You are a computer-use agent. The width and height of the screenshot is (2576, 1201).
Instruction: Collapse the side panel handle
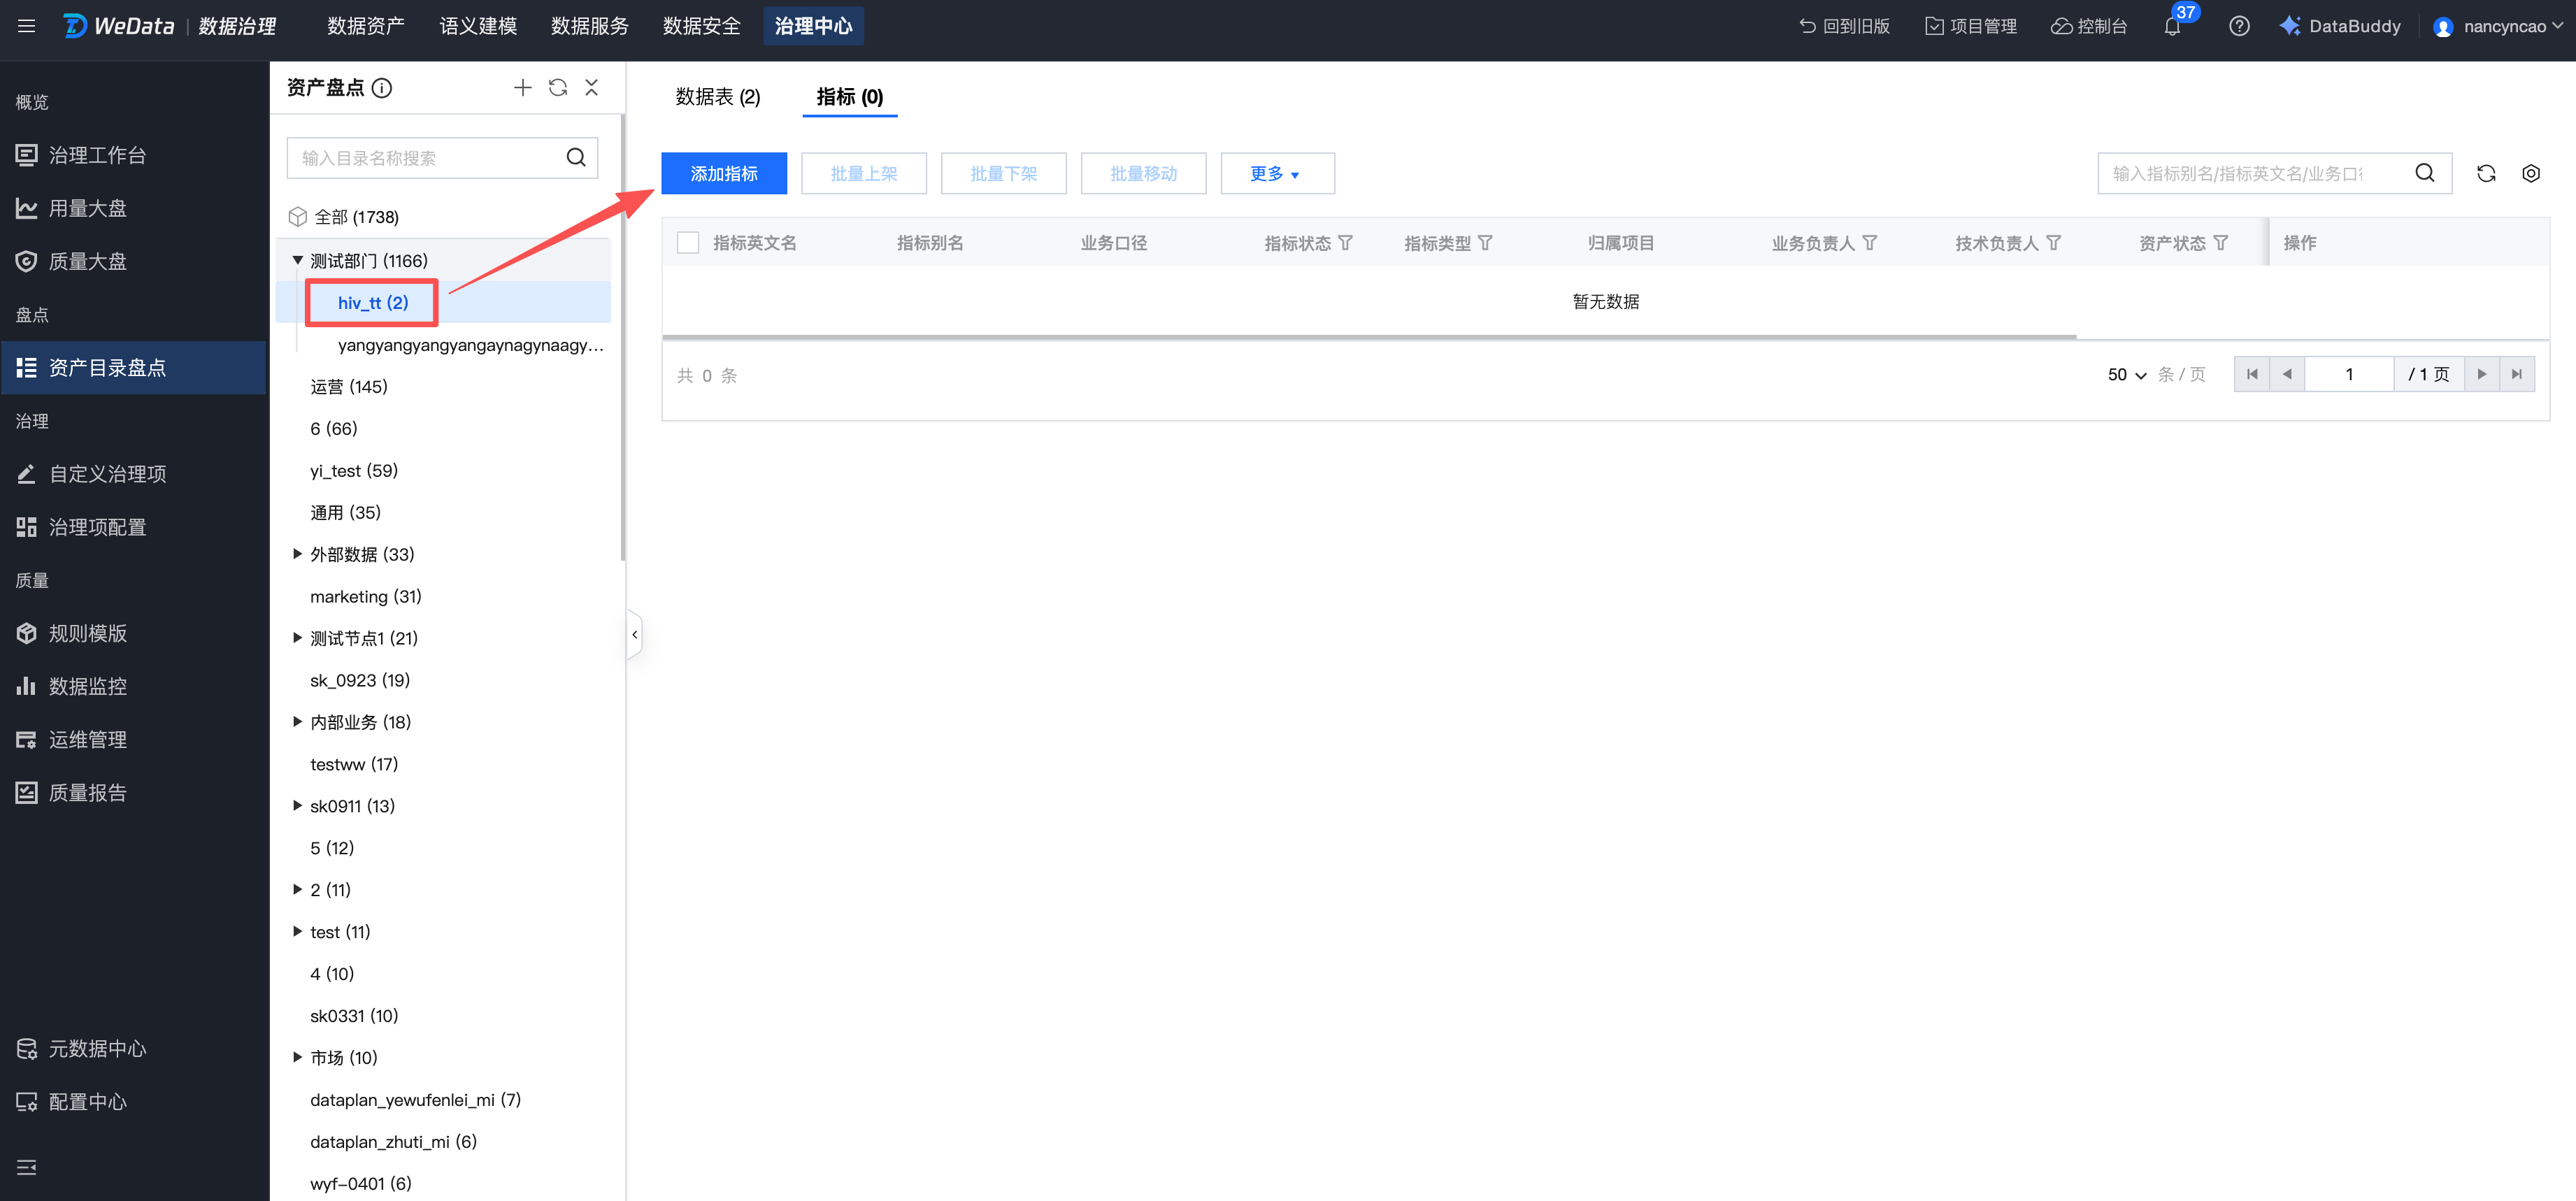pos(634,634)
